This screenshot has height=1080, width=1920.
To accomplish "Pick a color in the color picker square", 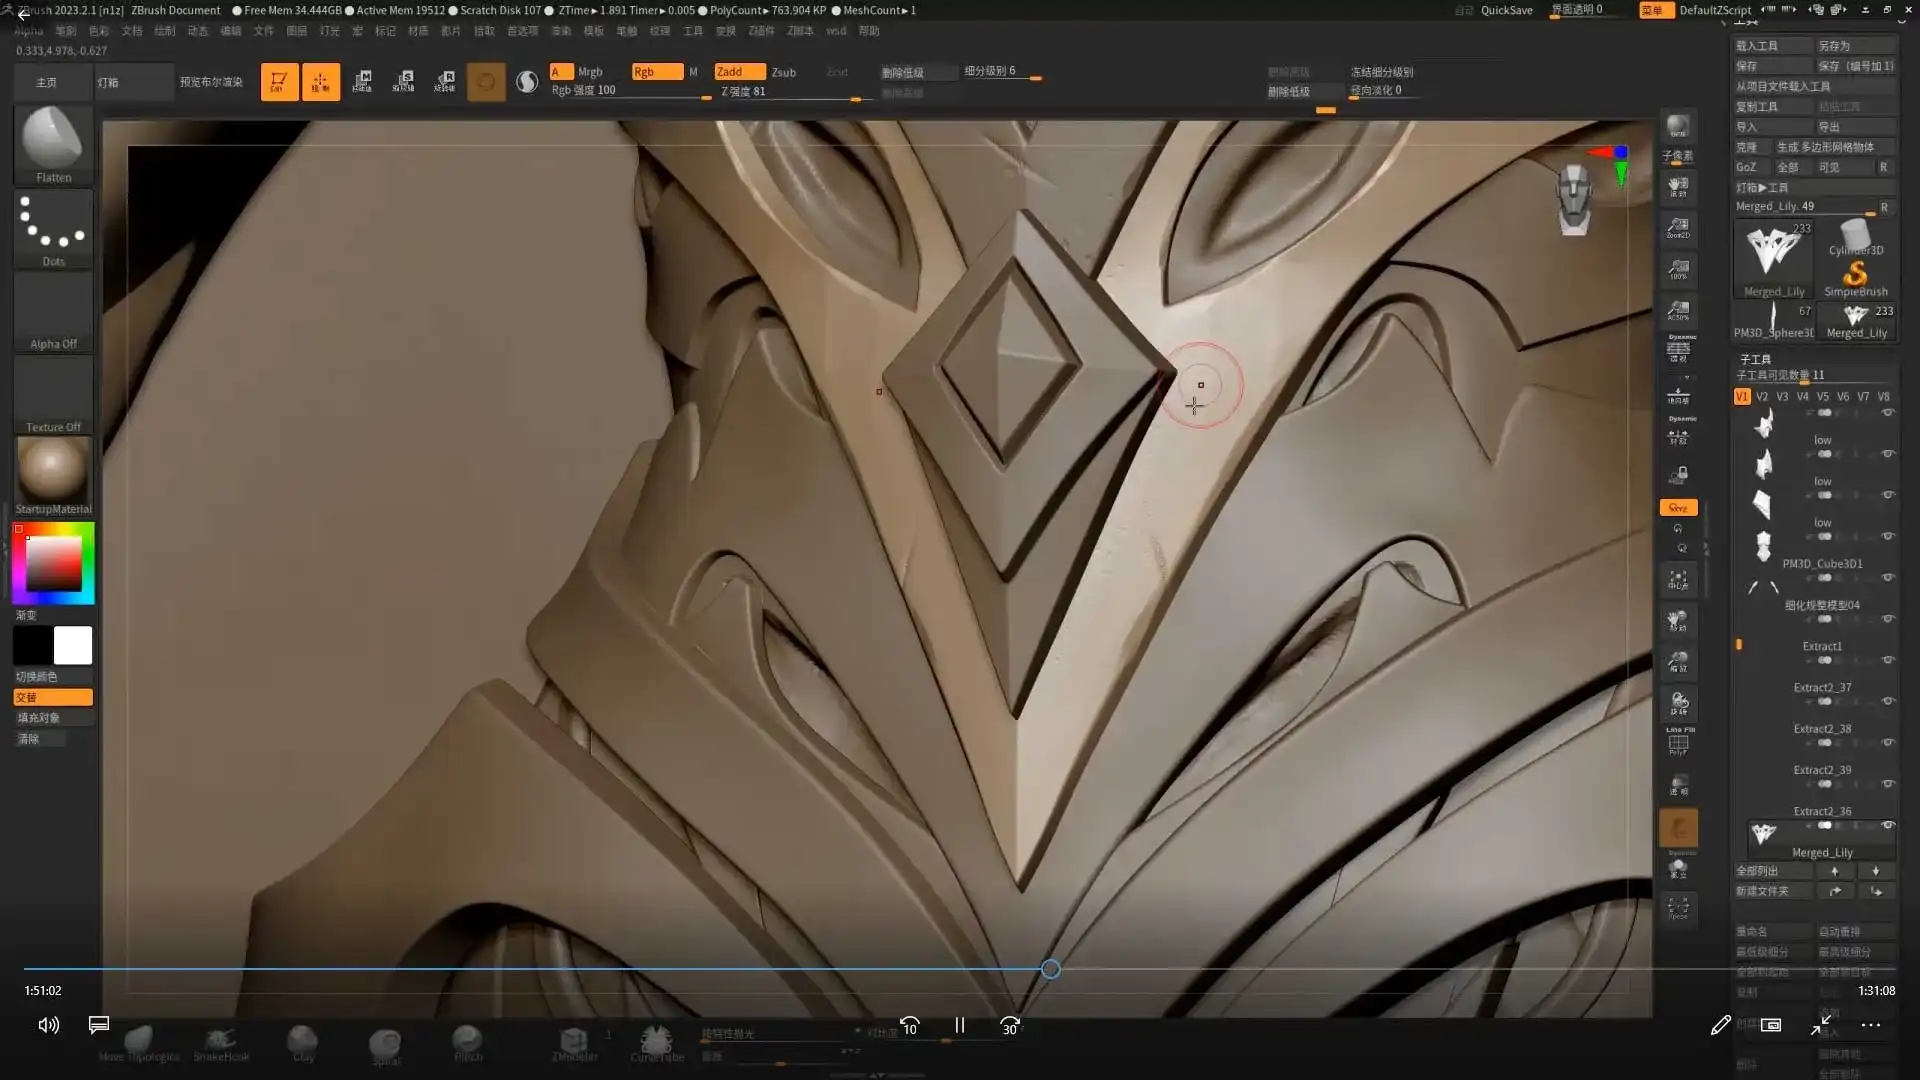I will pos(54,563).
